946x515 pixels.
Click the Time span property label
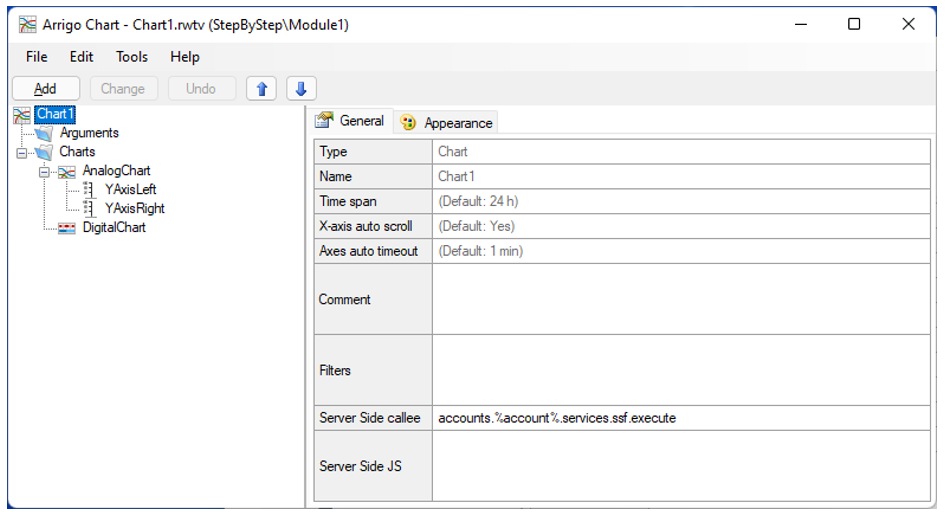(x=373, y=201)
